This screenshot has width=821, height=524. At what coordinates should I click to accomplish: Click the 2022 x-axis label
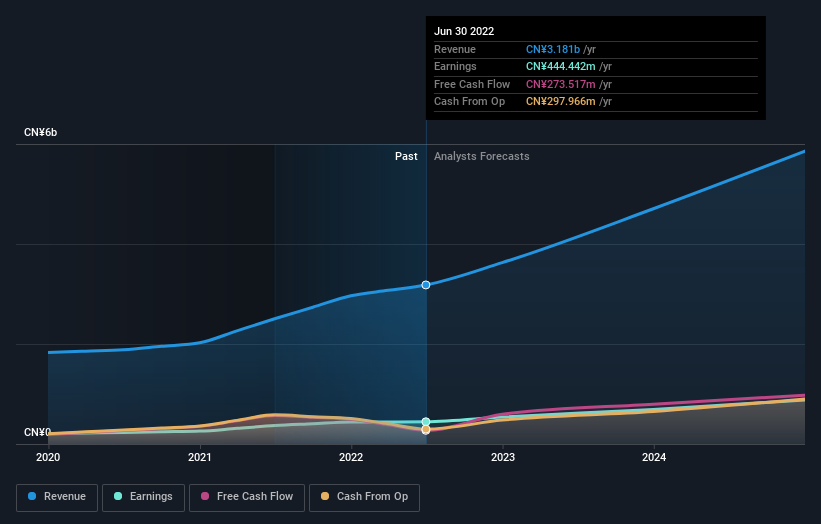coord(351,457)
